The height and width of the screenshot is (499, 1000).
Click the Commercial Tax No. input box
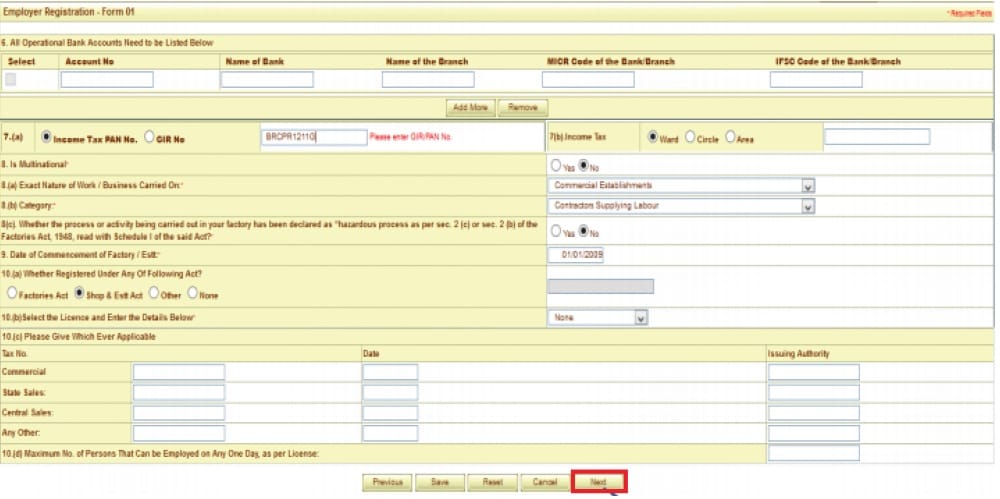point(179,372)
